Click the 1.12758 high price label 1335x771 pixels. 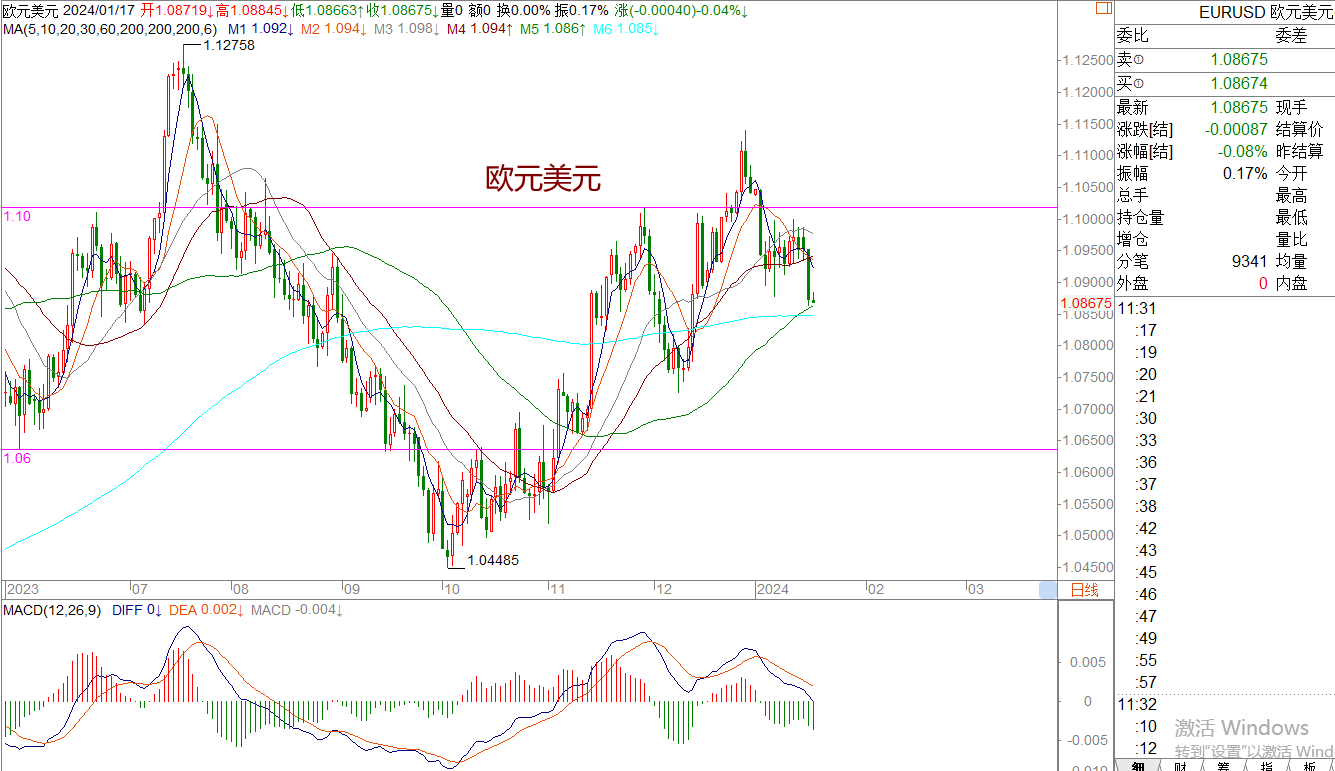tap(229, 46)
